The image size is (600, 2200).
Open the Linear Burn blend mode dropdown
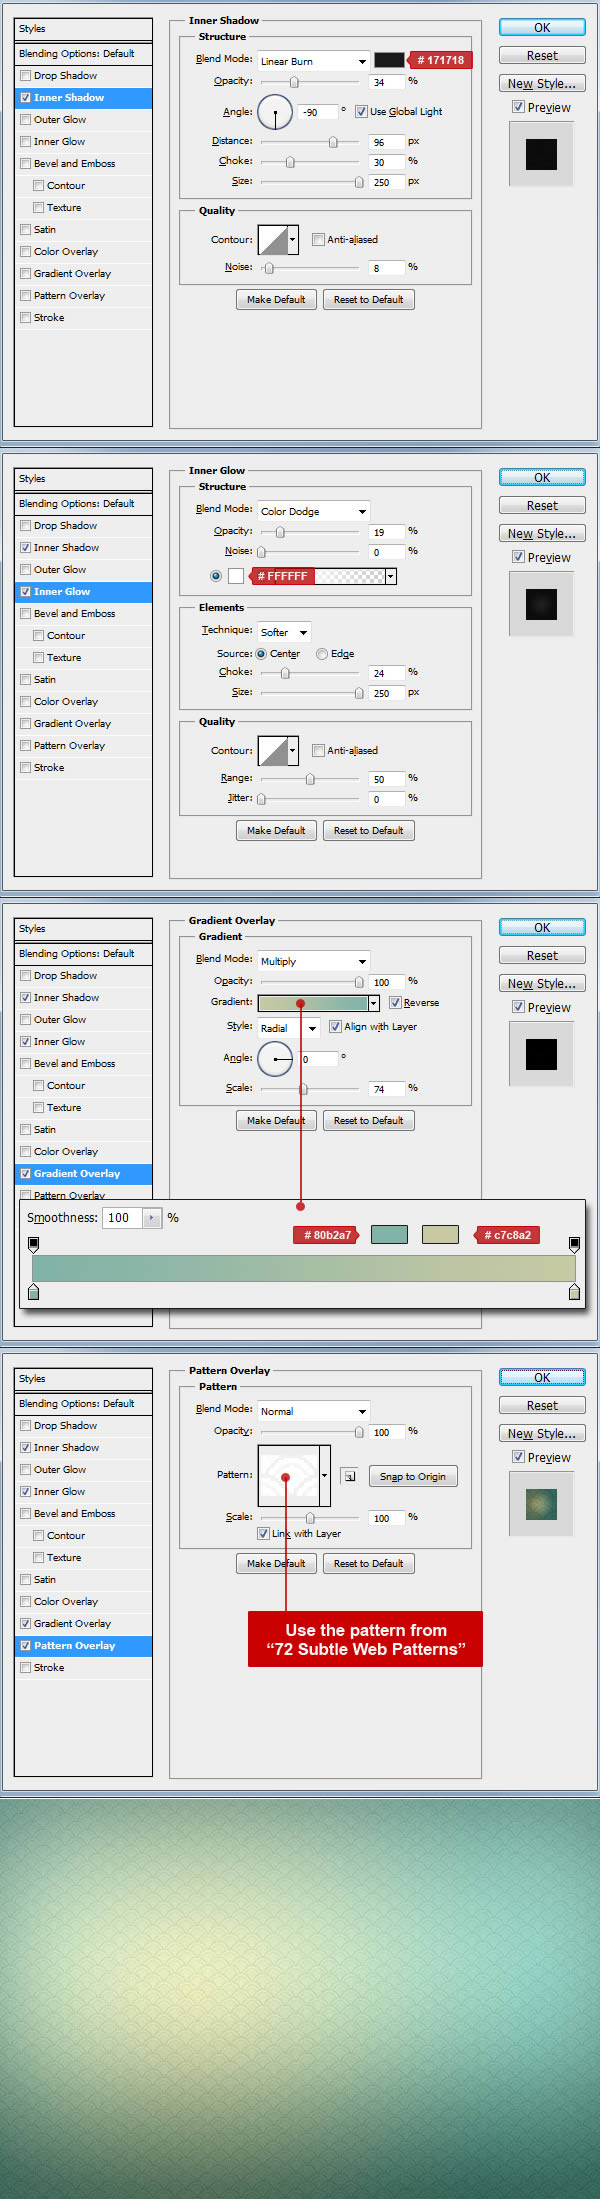pos(313,61)
